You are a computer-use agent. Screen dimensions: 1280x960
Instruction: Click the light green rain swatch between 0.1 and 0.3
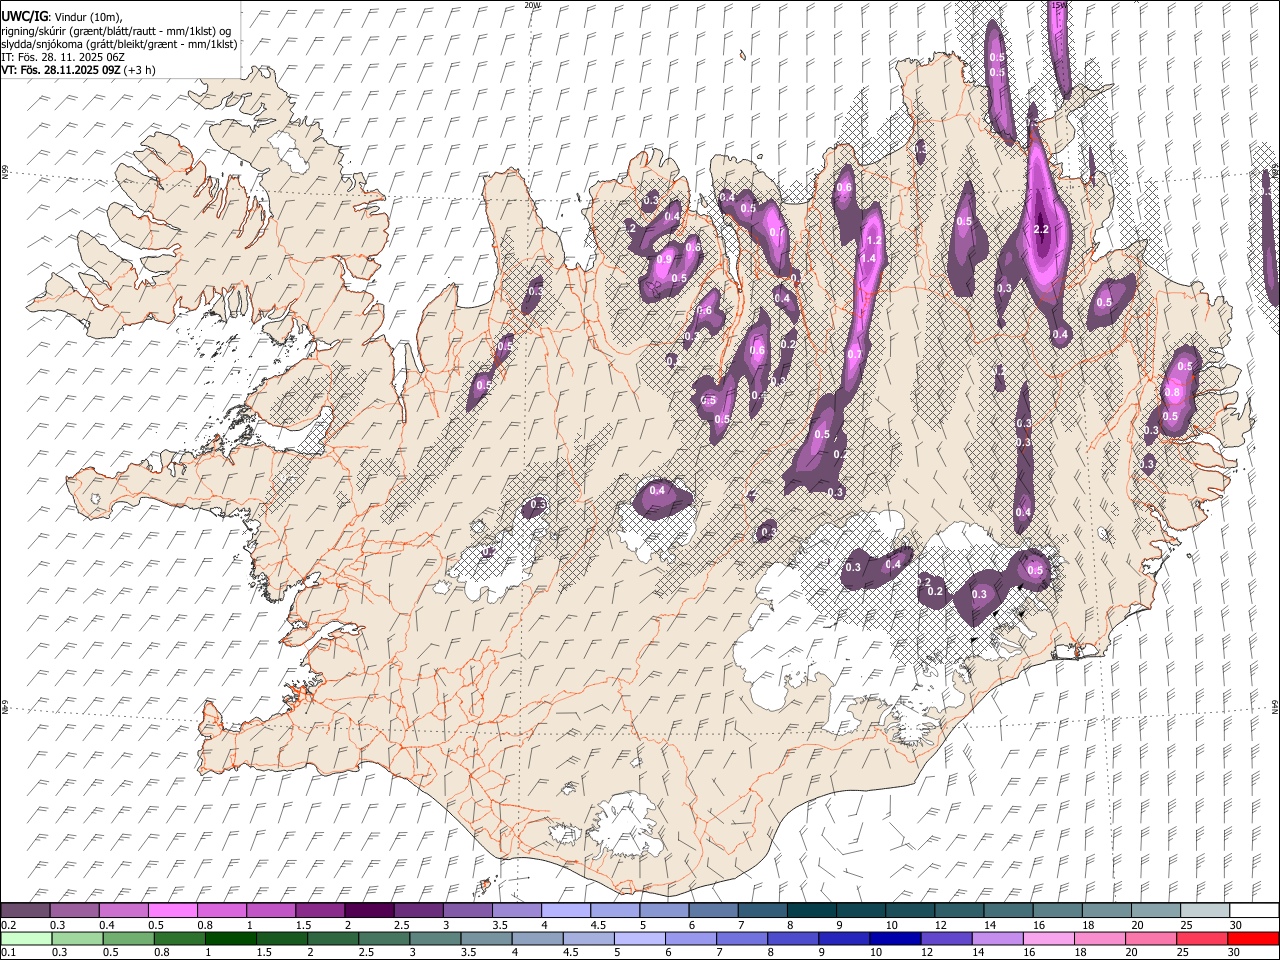(27, 938)
